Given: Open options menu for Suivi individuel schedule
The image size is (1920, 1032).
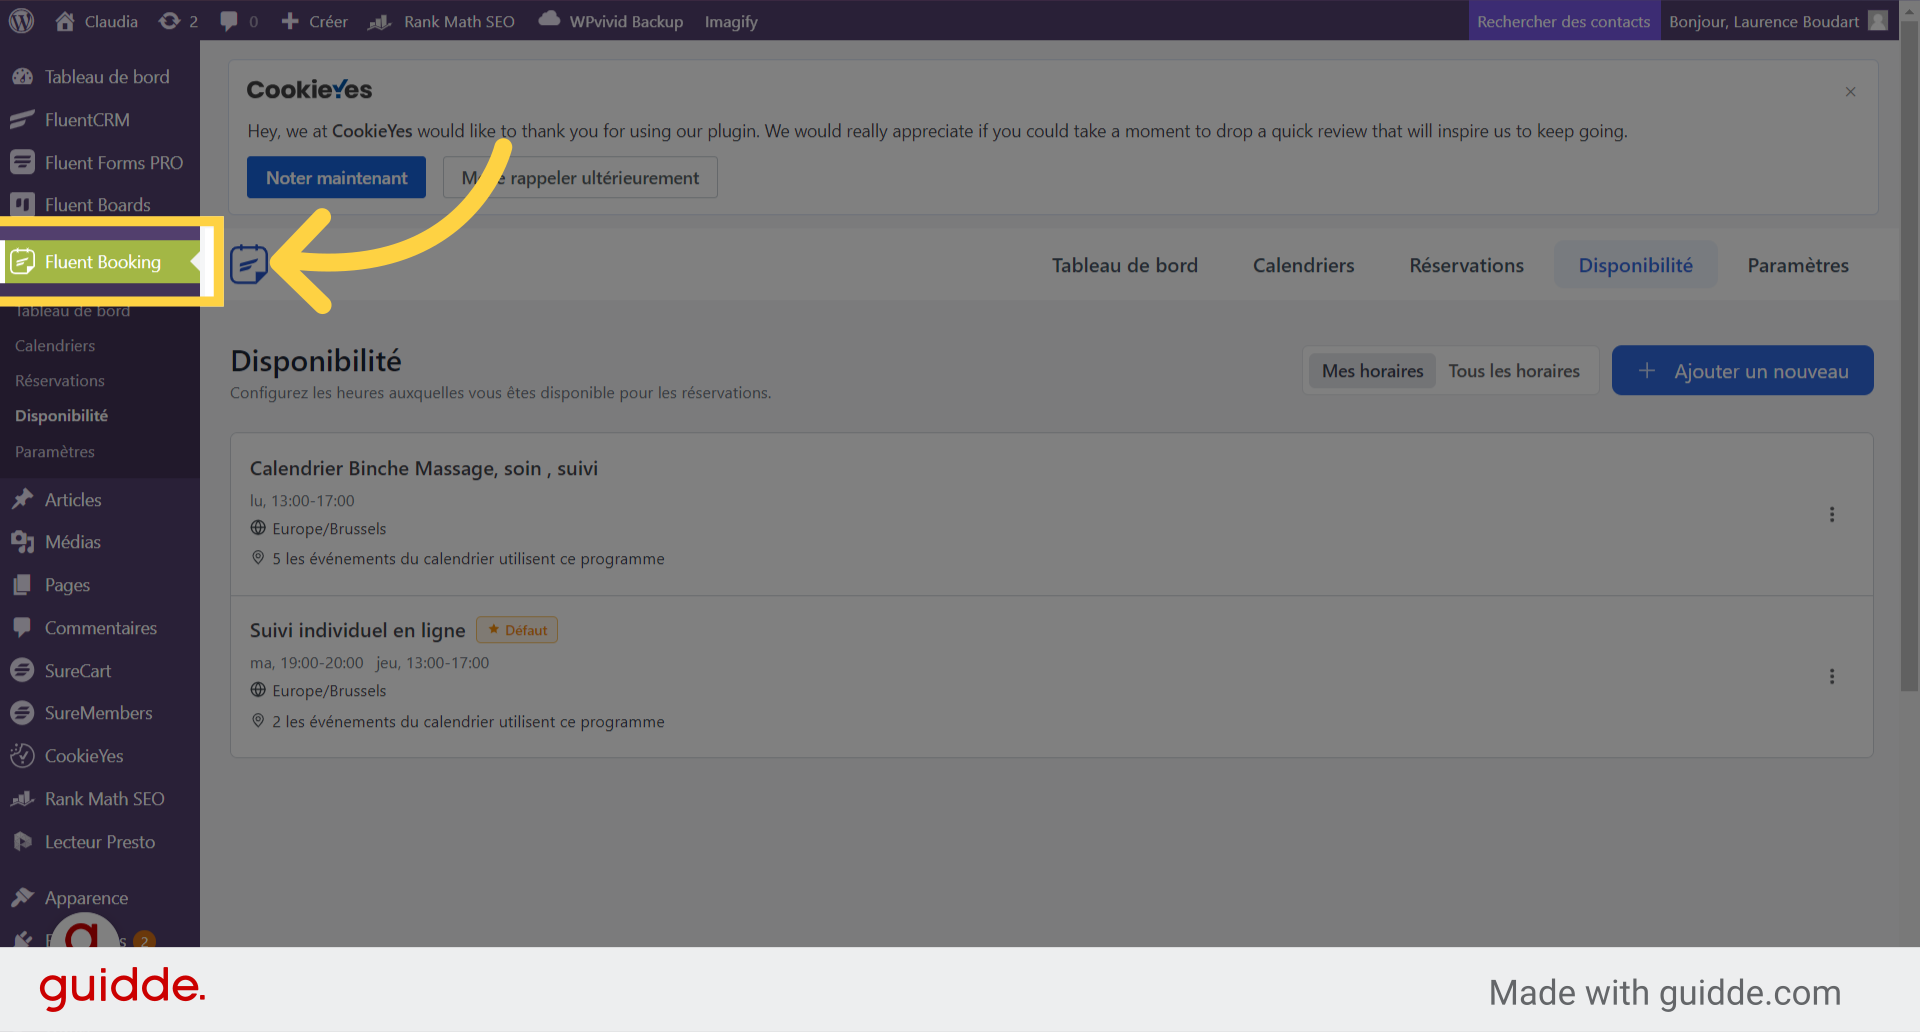Looking at the screenshot, I should click(1832, 676).
